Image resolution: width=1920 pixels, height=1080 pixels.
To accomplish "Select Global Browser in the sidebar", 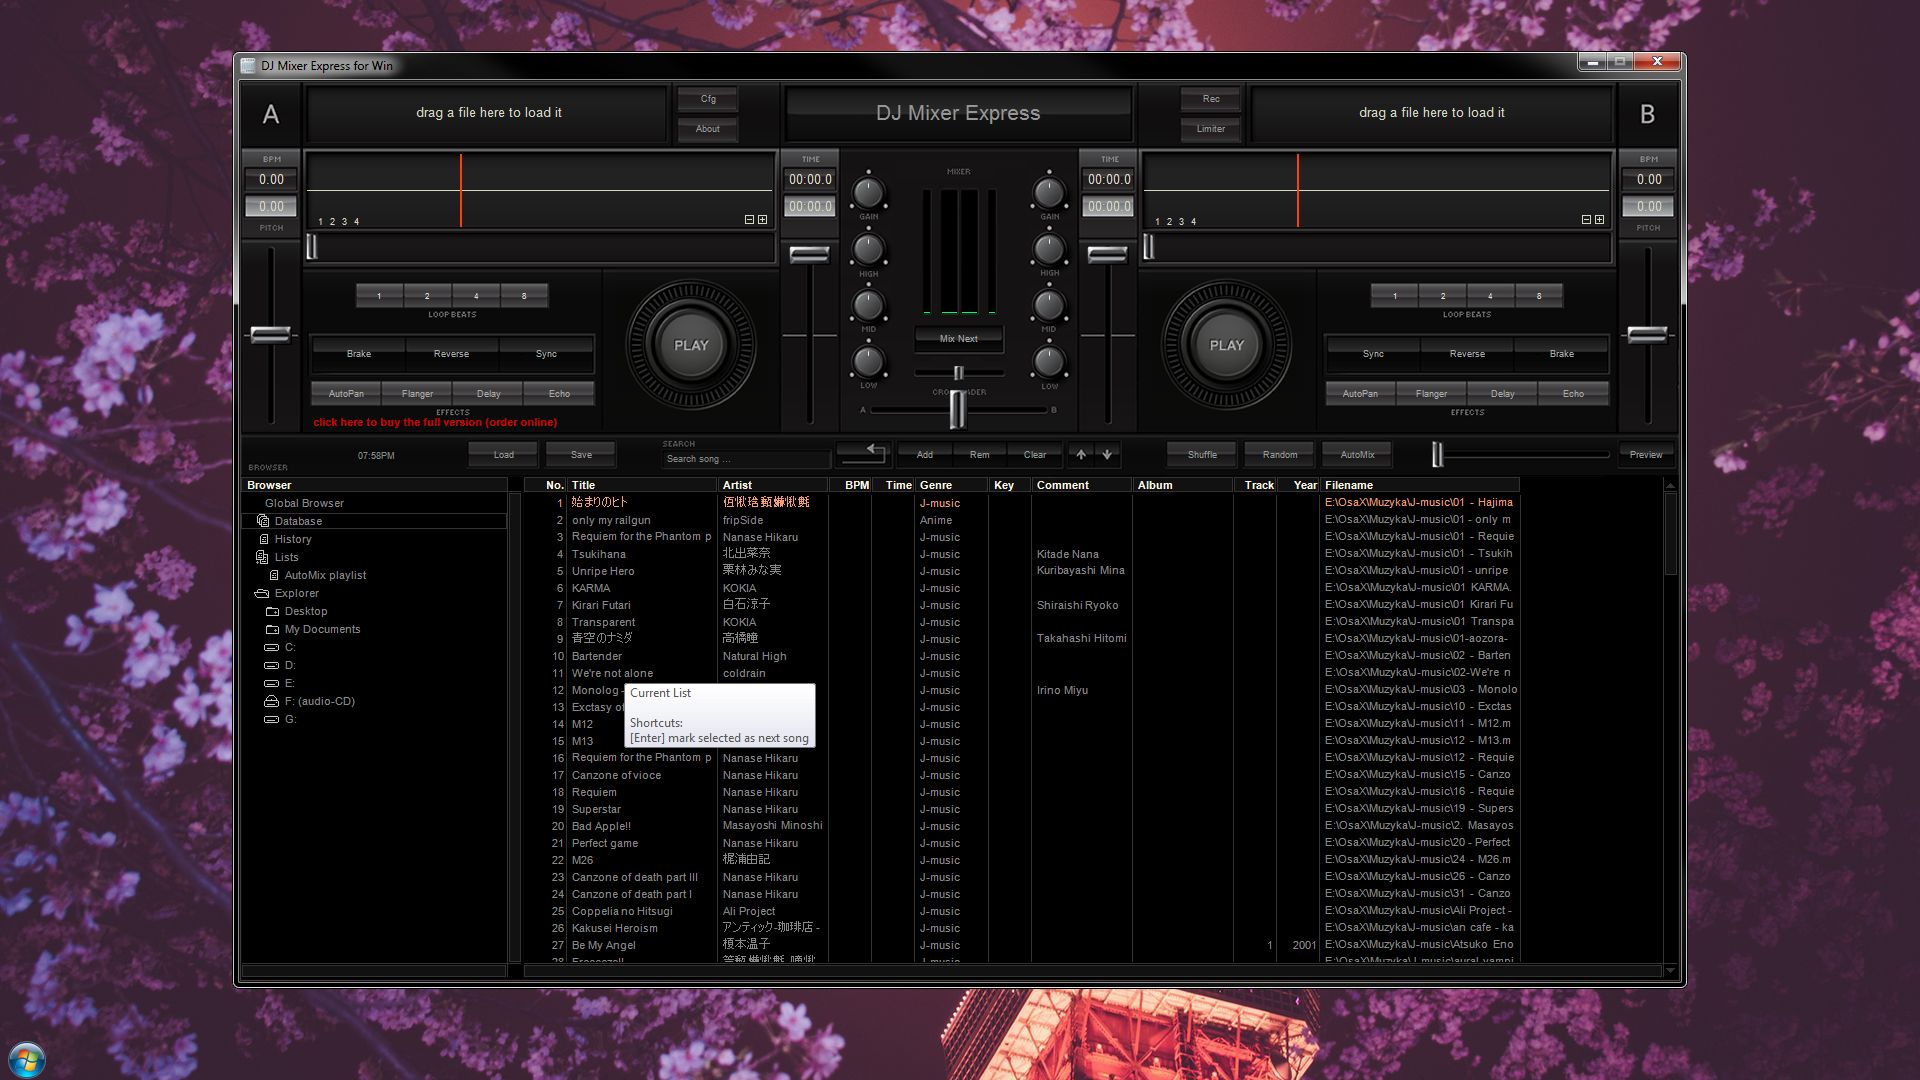I will coord(305,503).
